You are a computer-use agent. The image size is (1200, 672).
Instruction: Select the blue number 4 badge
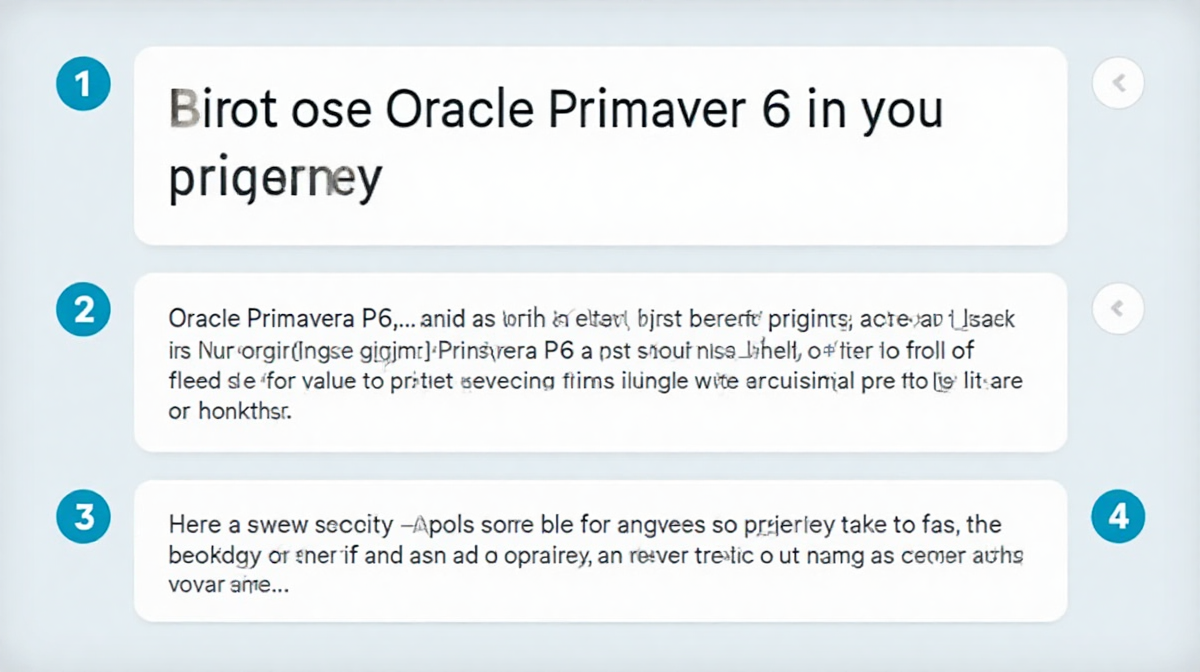click(1118, 517)
